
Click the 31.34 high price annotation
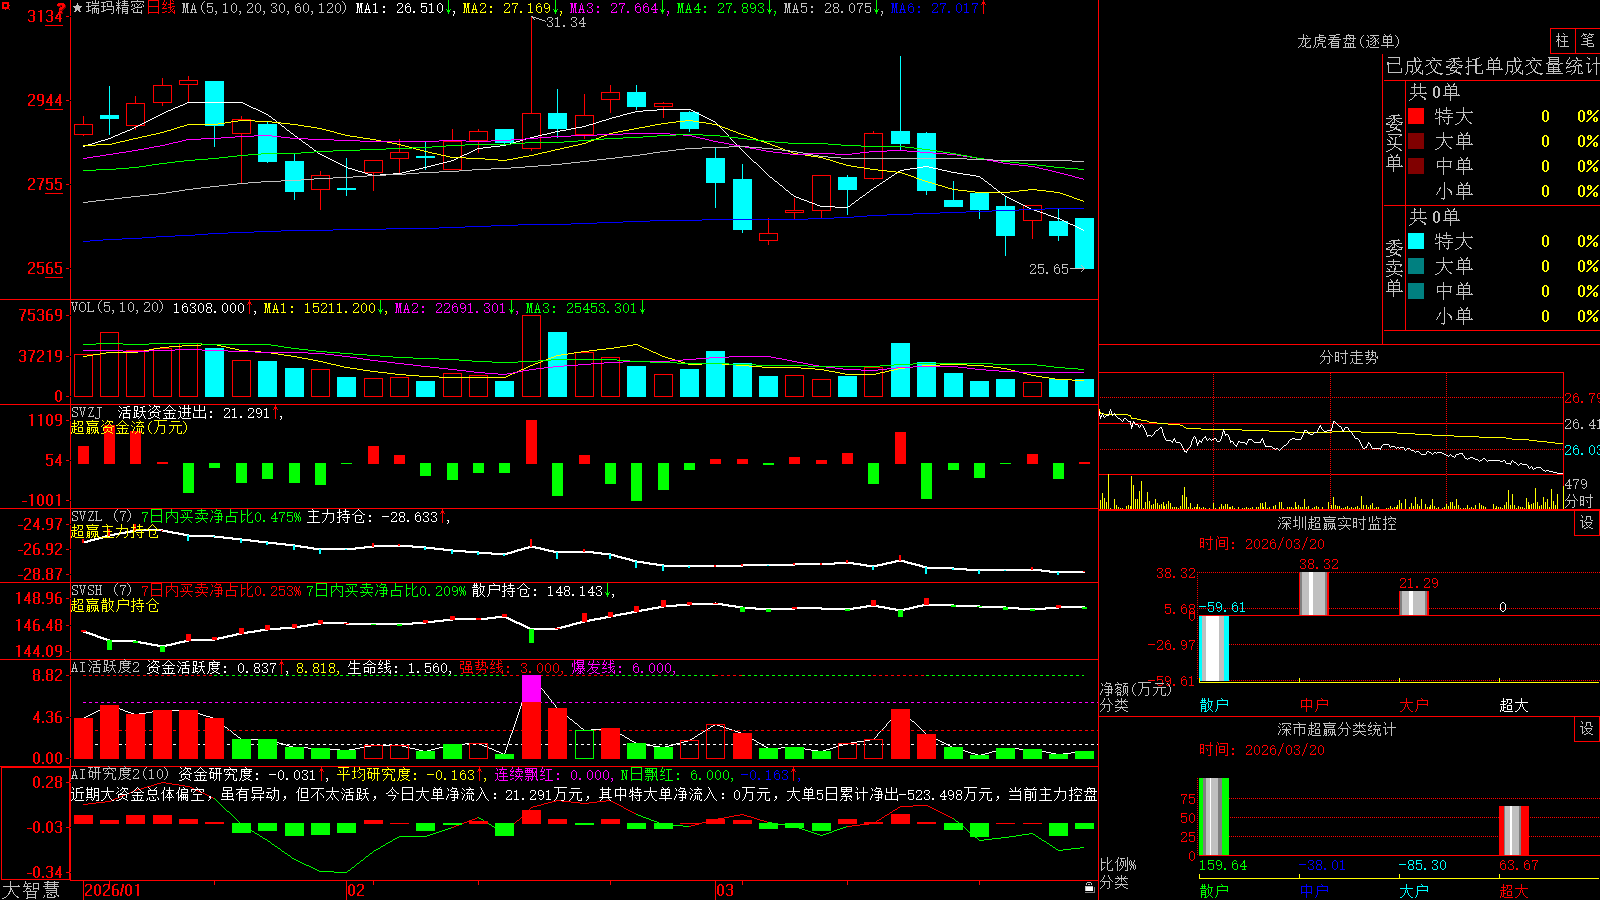click(x=566, y=22)
